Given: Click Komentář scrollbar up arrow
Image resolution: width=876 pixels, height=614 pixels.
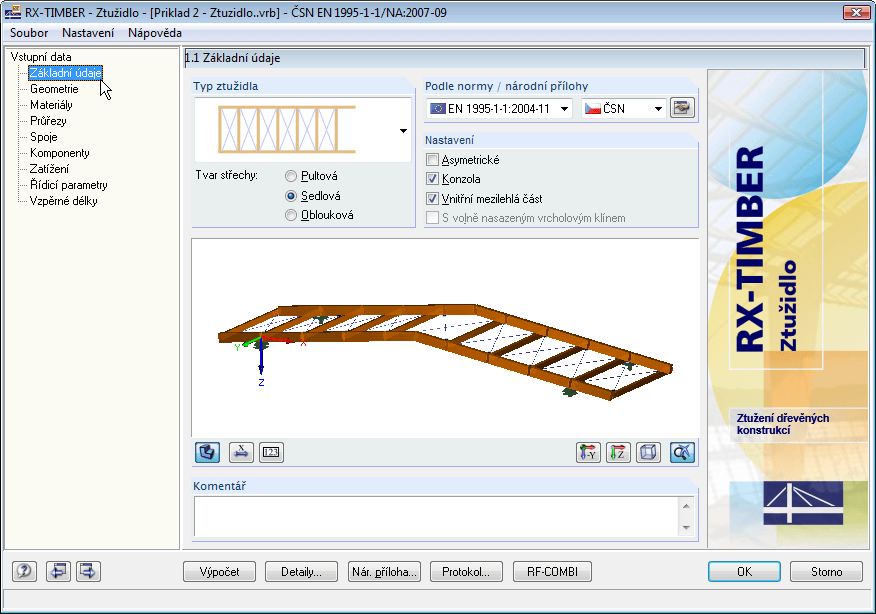Looking at the screenshot, I should click(686, 506).
